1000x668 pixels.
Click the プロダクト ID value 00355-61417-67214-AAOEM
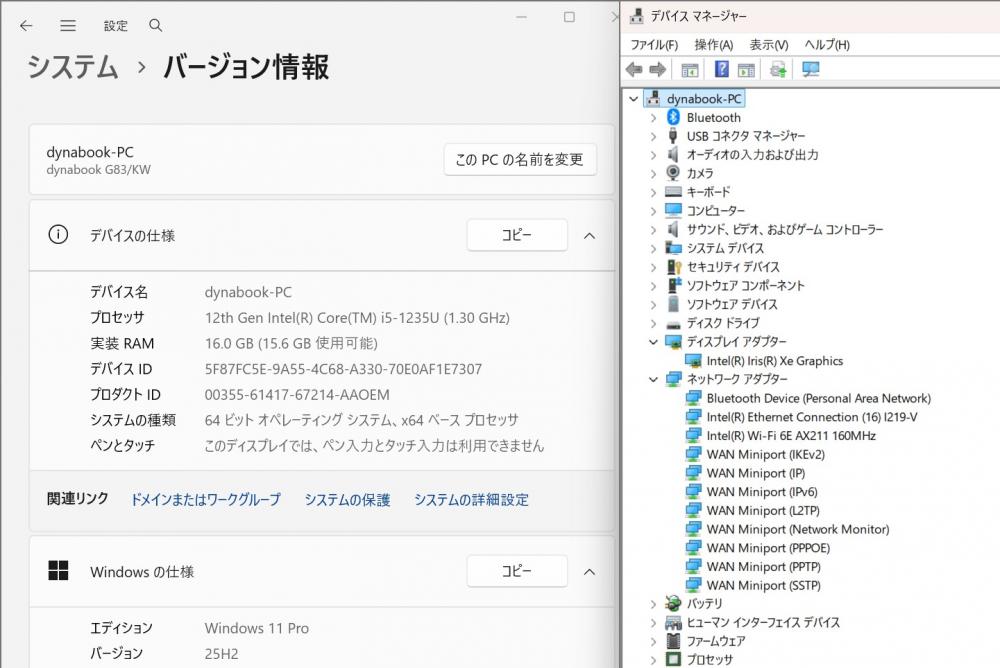[x=297, y=394]
